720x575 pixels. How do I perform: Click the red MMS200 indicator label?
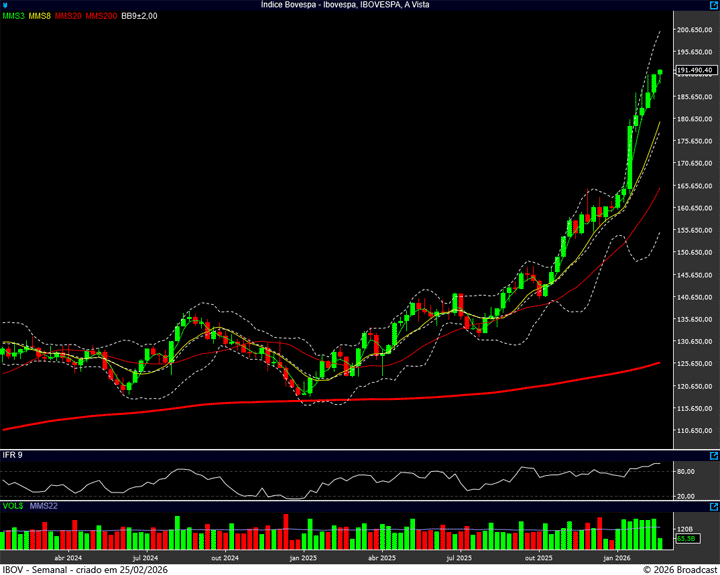[x=100, y=17]
